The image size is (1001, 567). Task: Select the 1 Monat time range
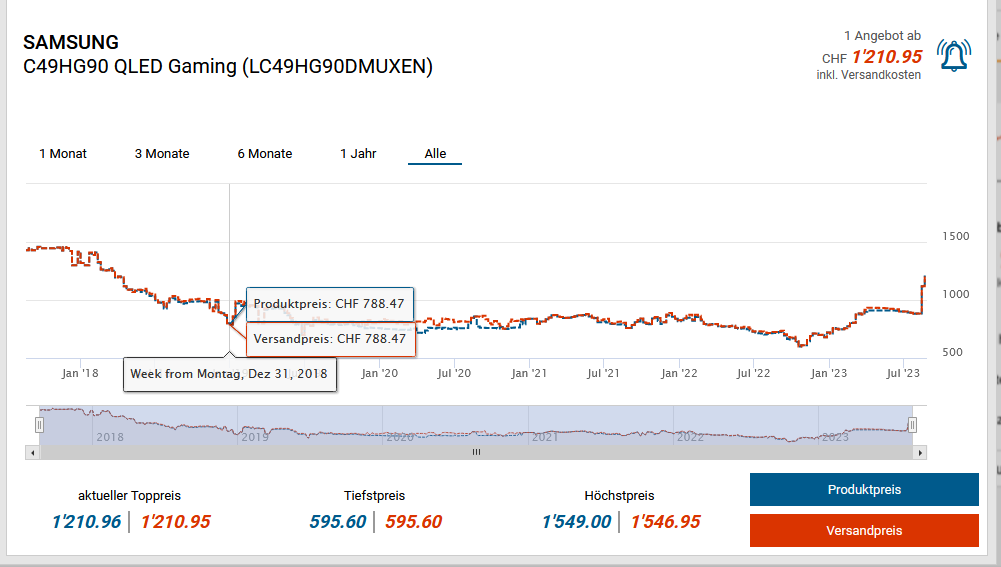click(63, 154)
